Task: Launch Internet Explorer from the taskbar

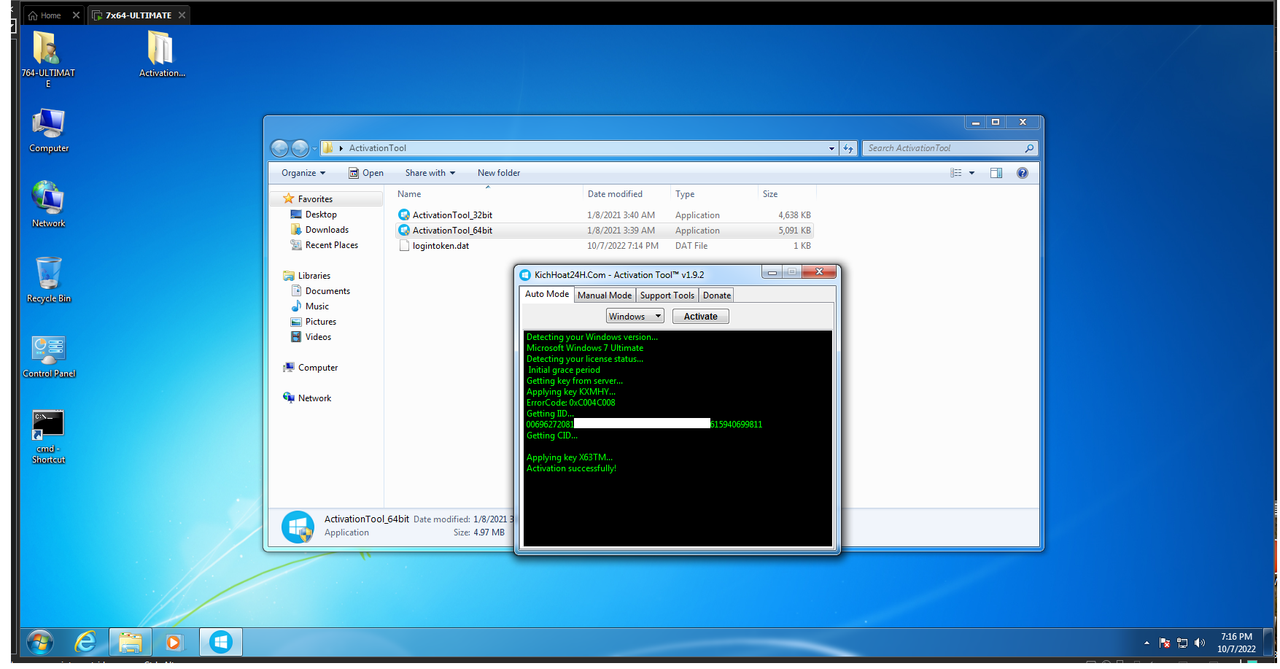Action: 86,641
